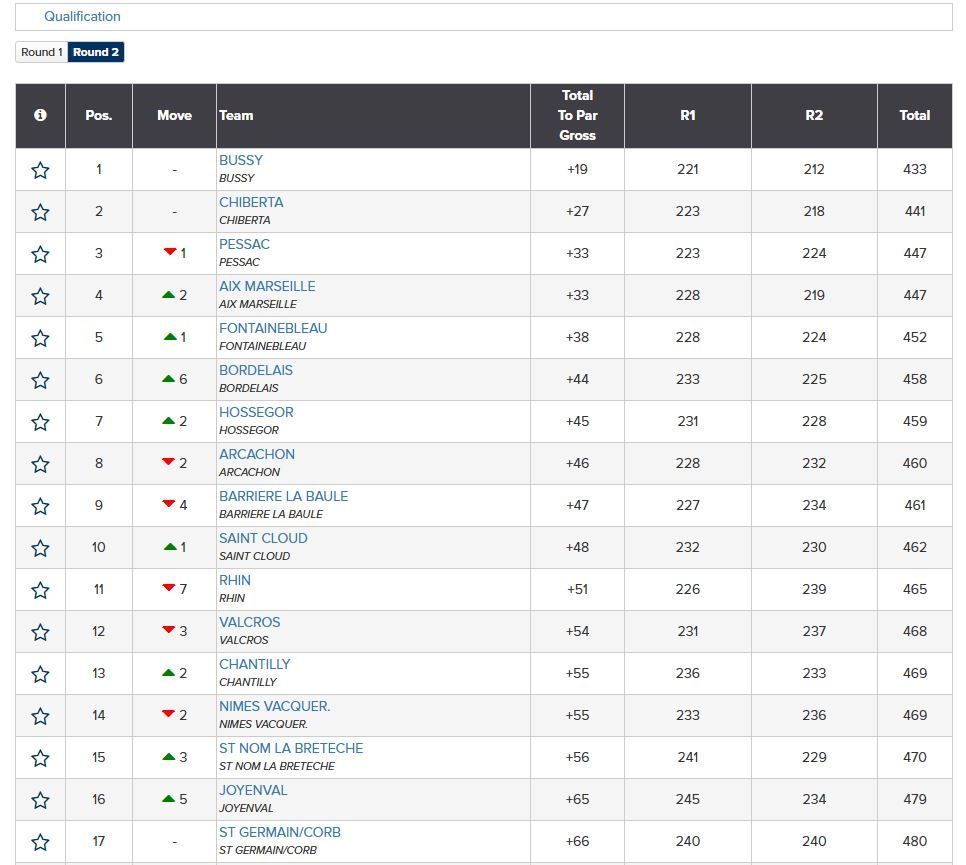Click ST NOM LA BRETECHE's R1 score 241
This screenshot has width=966, height=865.
(688, 757)
